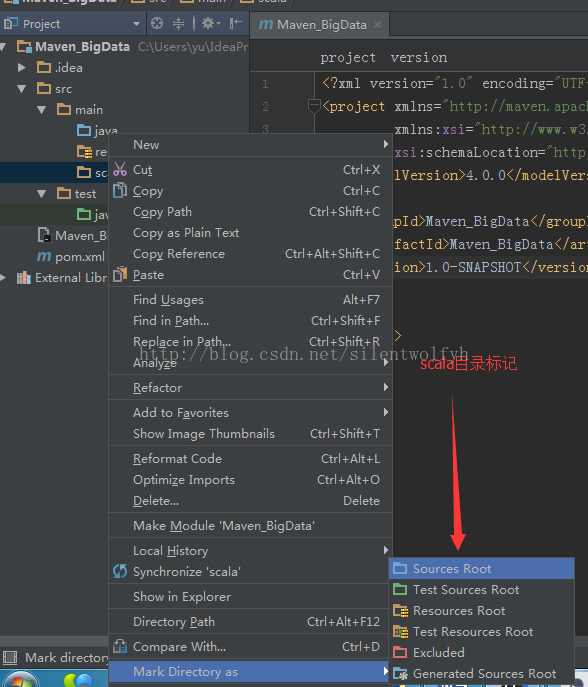Switch to the Maven_BigData editor tab
Viewport: 588px width, 687px height.
(x=320, y=25)
